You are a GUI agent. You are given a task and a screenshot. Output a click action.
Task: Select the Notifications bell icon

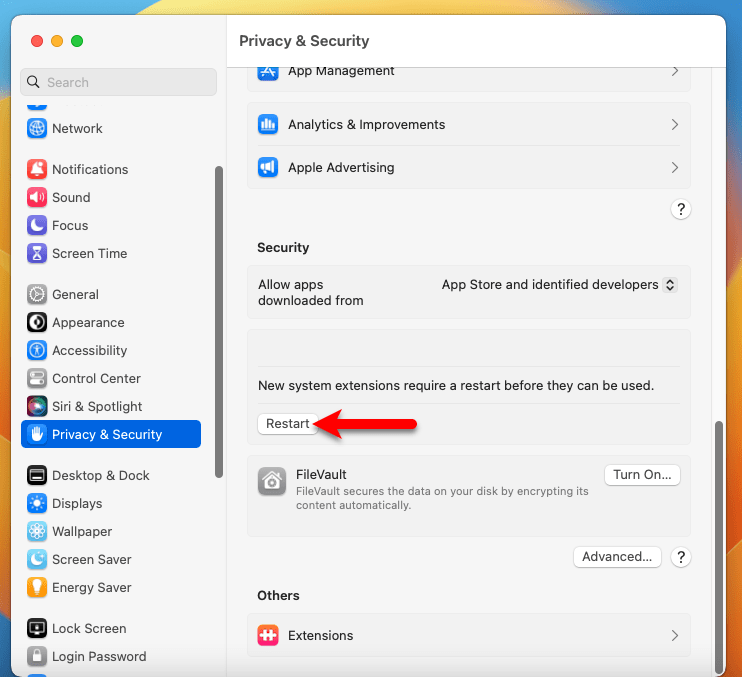point(37,169)
